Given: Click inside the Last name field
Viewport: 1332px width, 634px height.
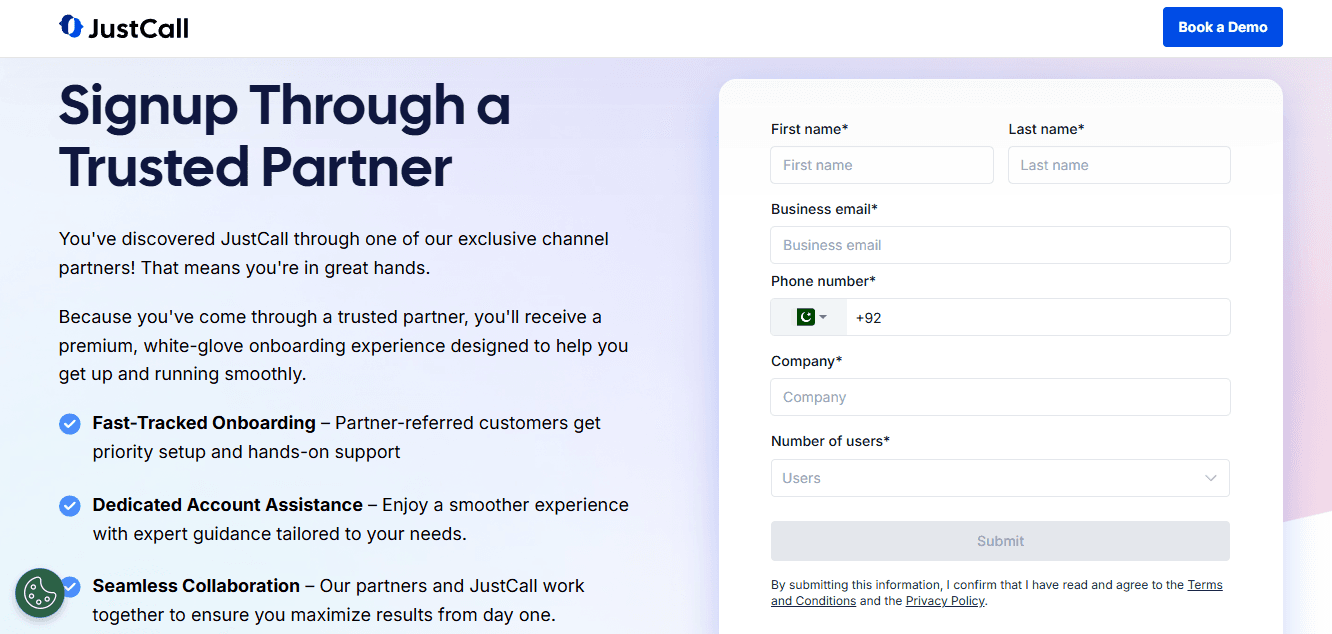Looking at the screenshot, I should tap(1118, 164).
